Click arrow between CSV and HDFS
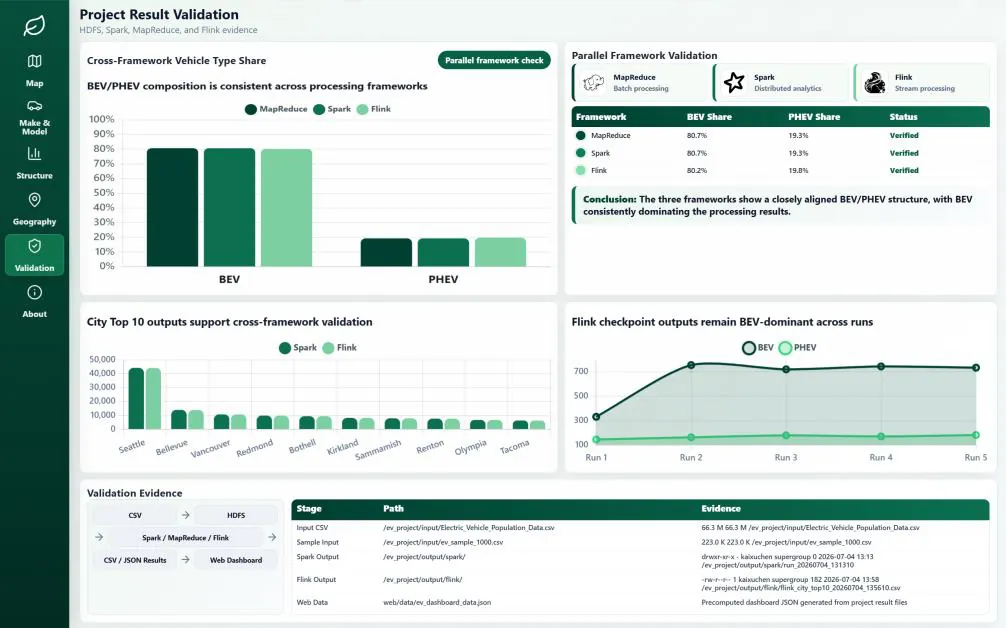 pyautogui.click(x=185, y=515)
